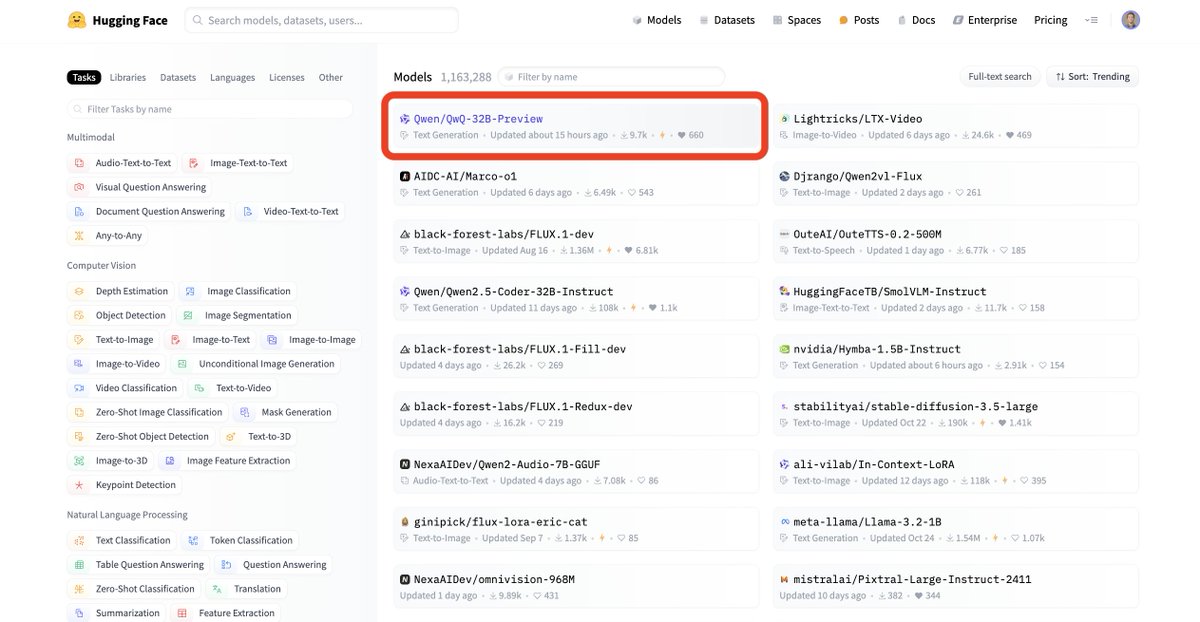Open the stabilityai/stable-diffusion-3.5-large model card
Viewport: 1200px width, 622px height.
[x=956, y=415]
